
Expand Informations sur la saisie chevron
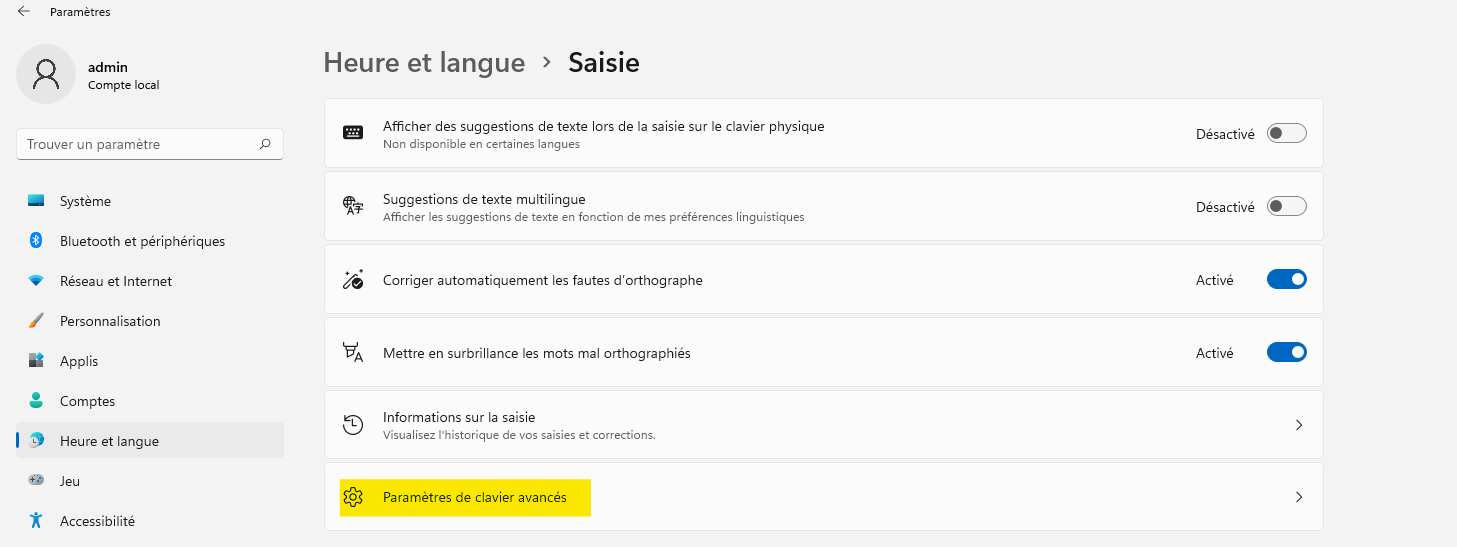pos(1298,425)
